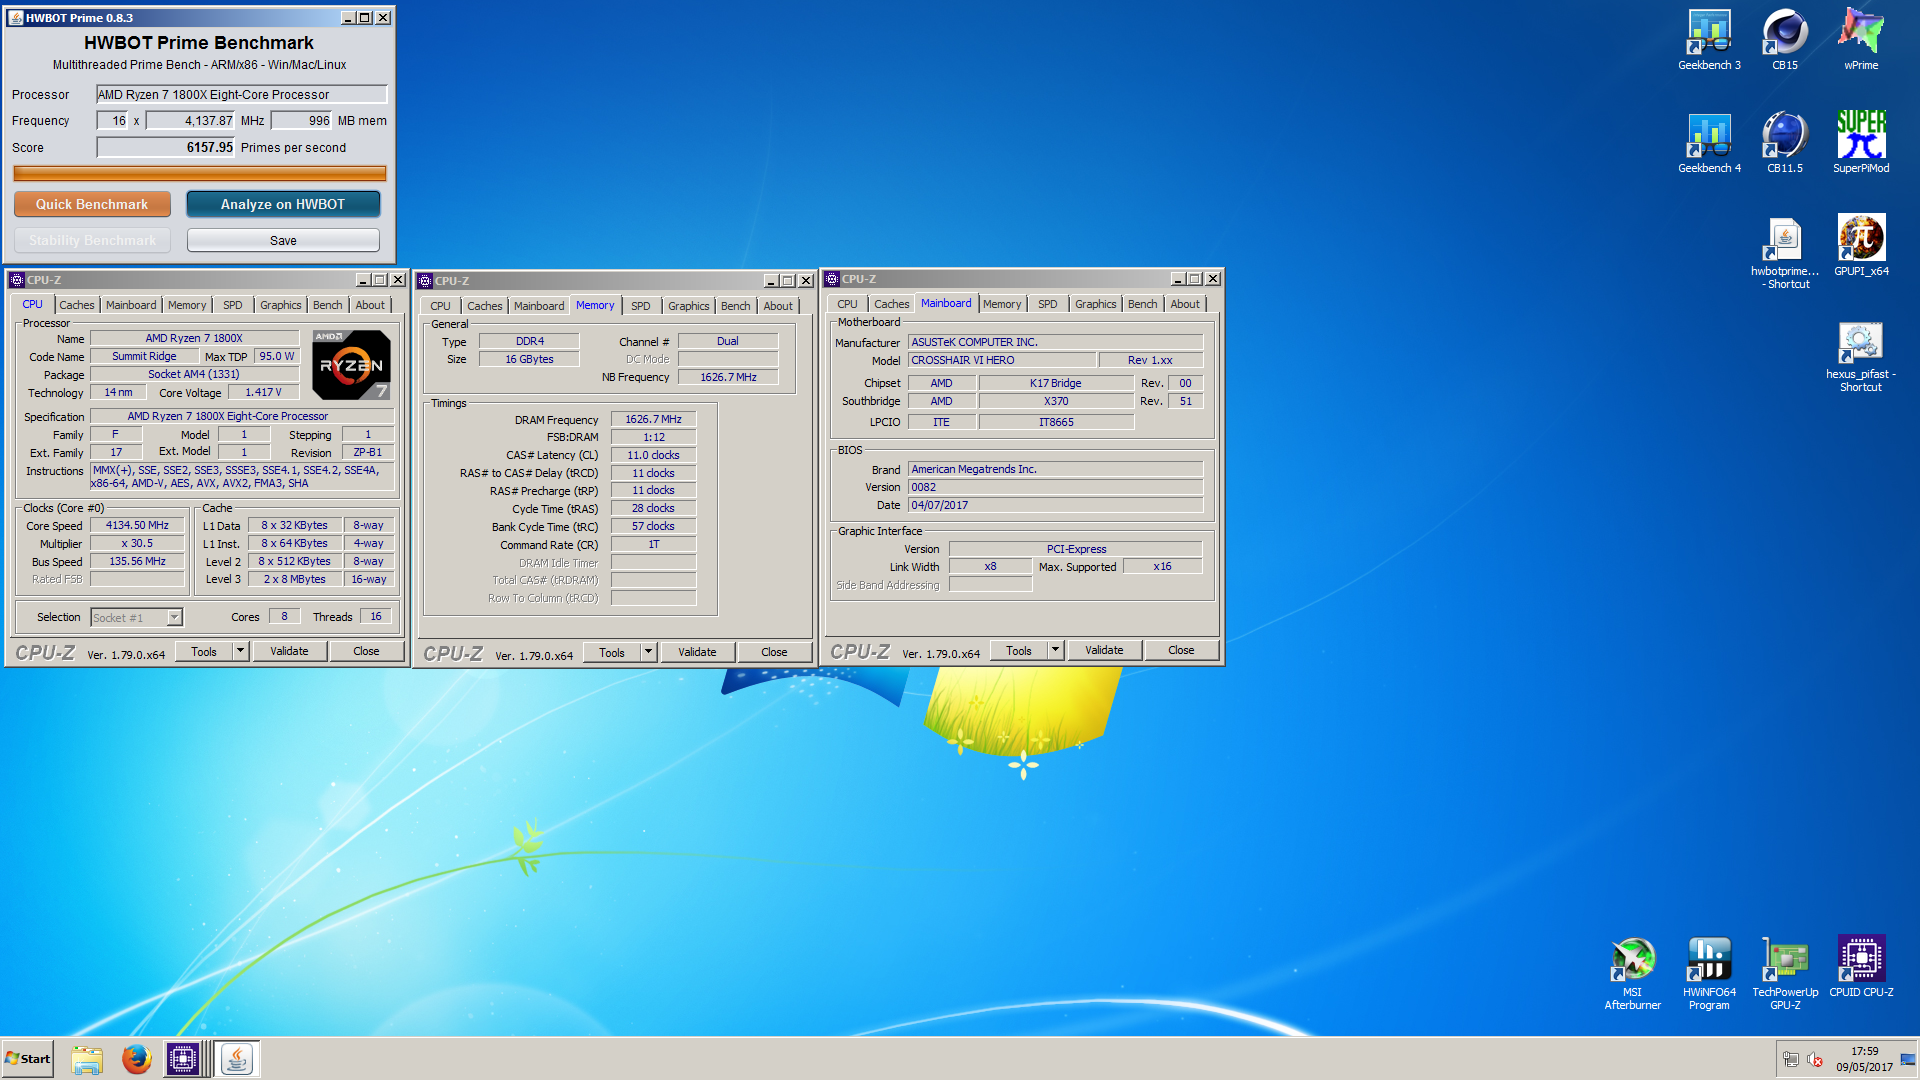Click the Core Voltage value 1.417 V
The width and height of the screenshot is (1920, 1080).
click(x=263, y=392)
